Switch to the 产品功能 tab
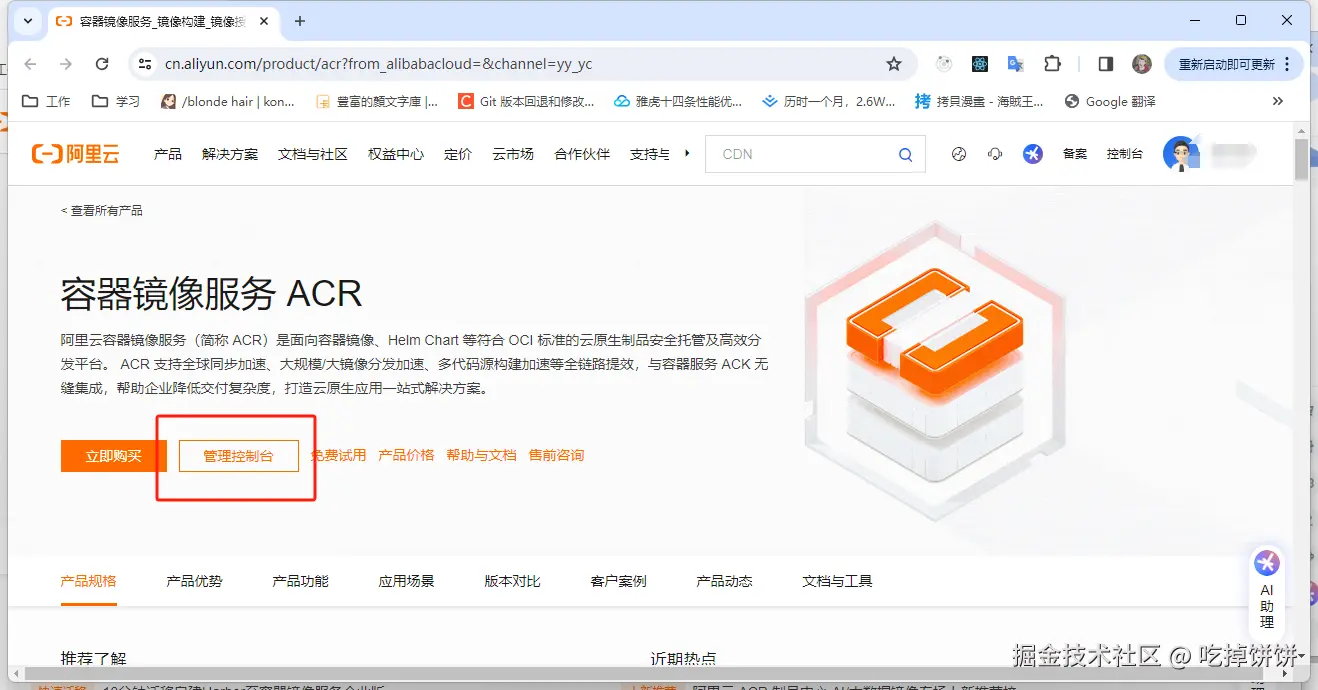 tap(300, 581)
